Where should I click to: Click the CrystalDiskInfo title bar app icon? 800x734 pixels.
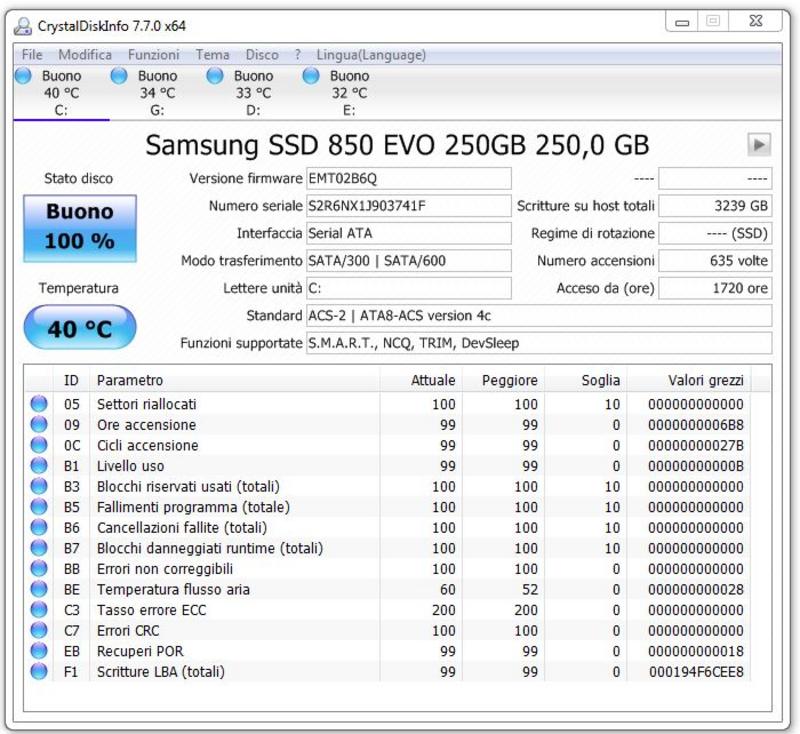22,26
